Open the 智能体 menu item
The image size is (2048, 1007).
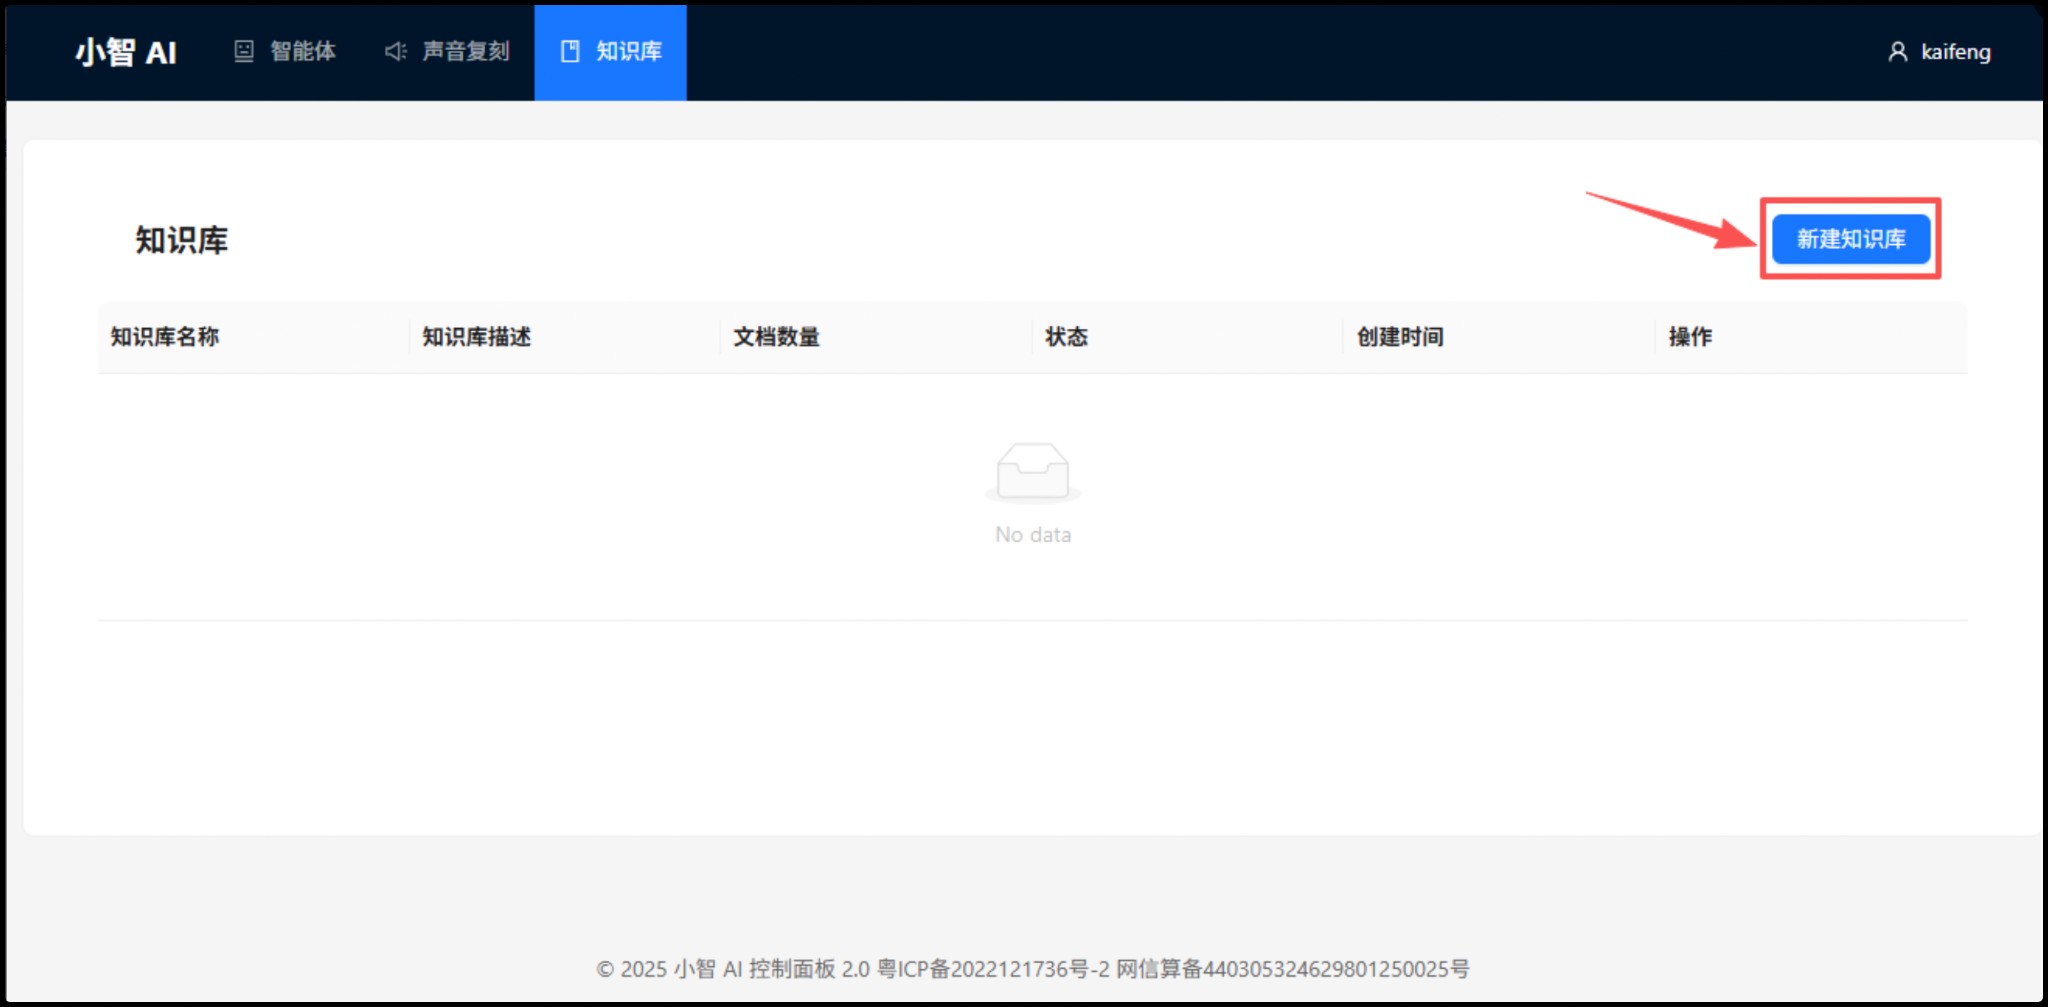click(285, 51)
